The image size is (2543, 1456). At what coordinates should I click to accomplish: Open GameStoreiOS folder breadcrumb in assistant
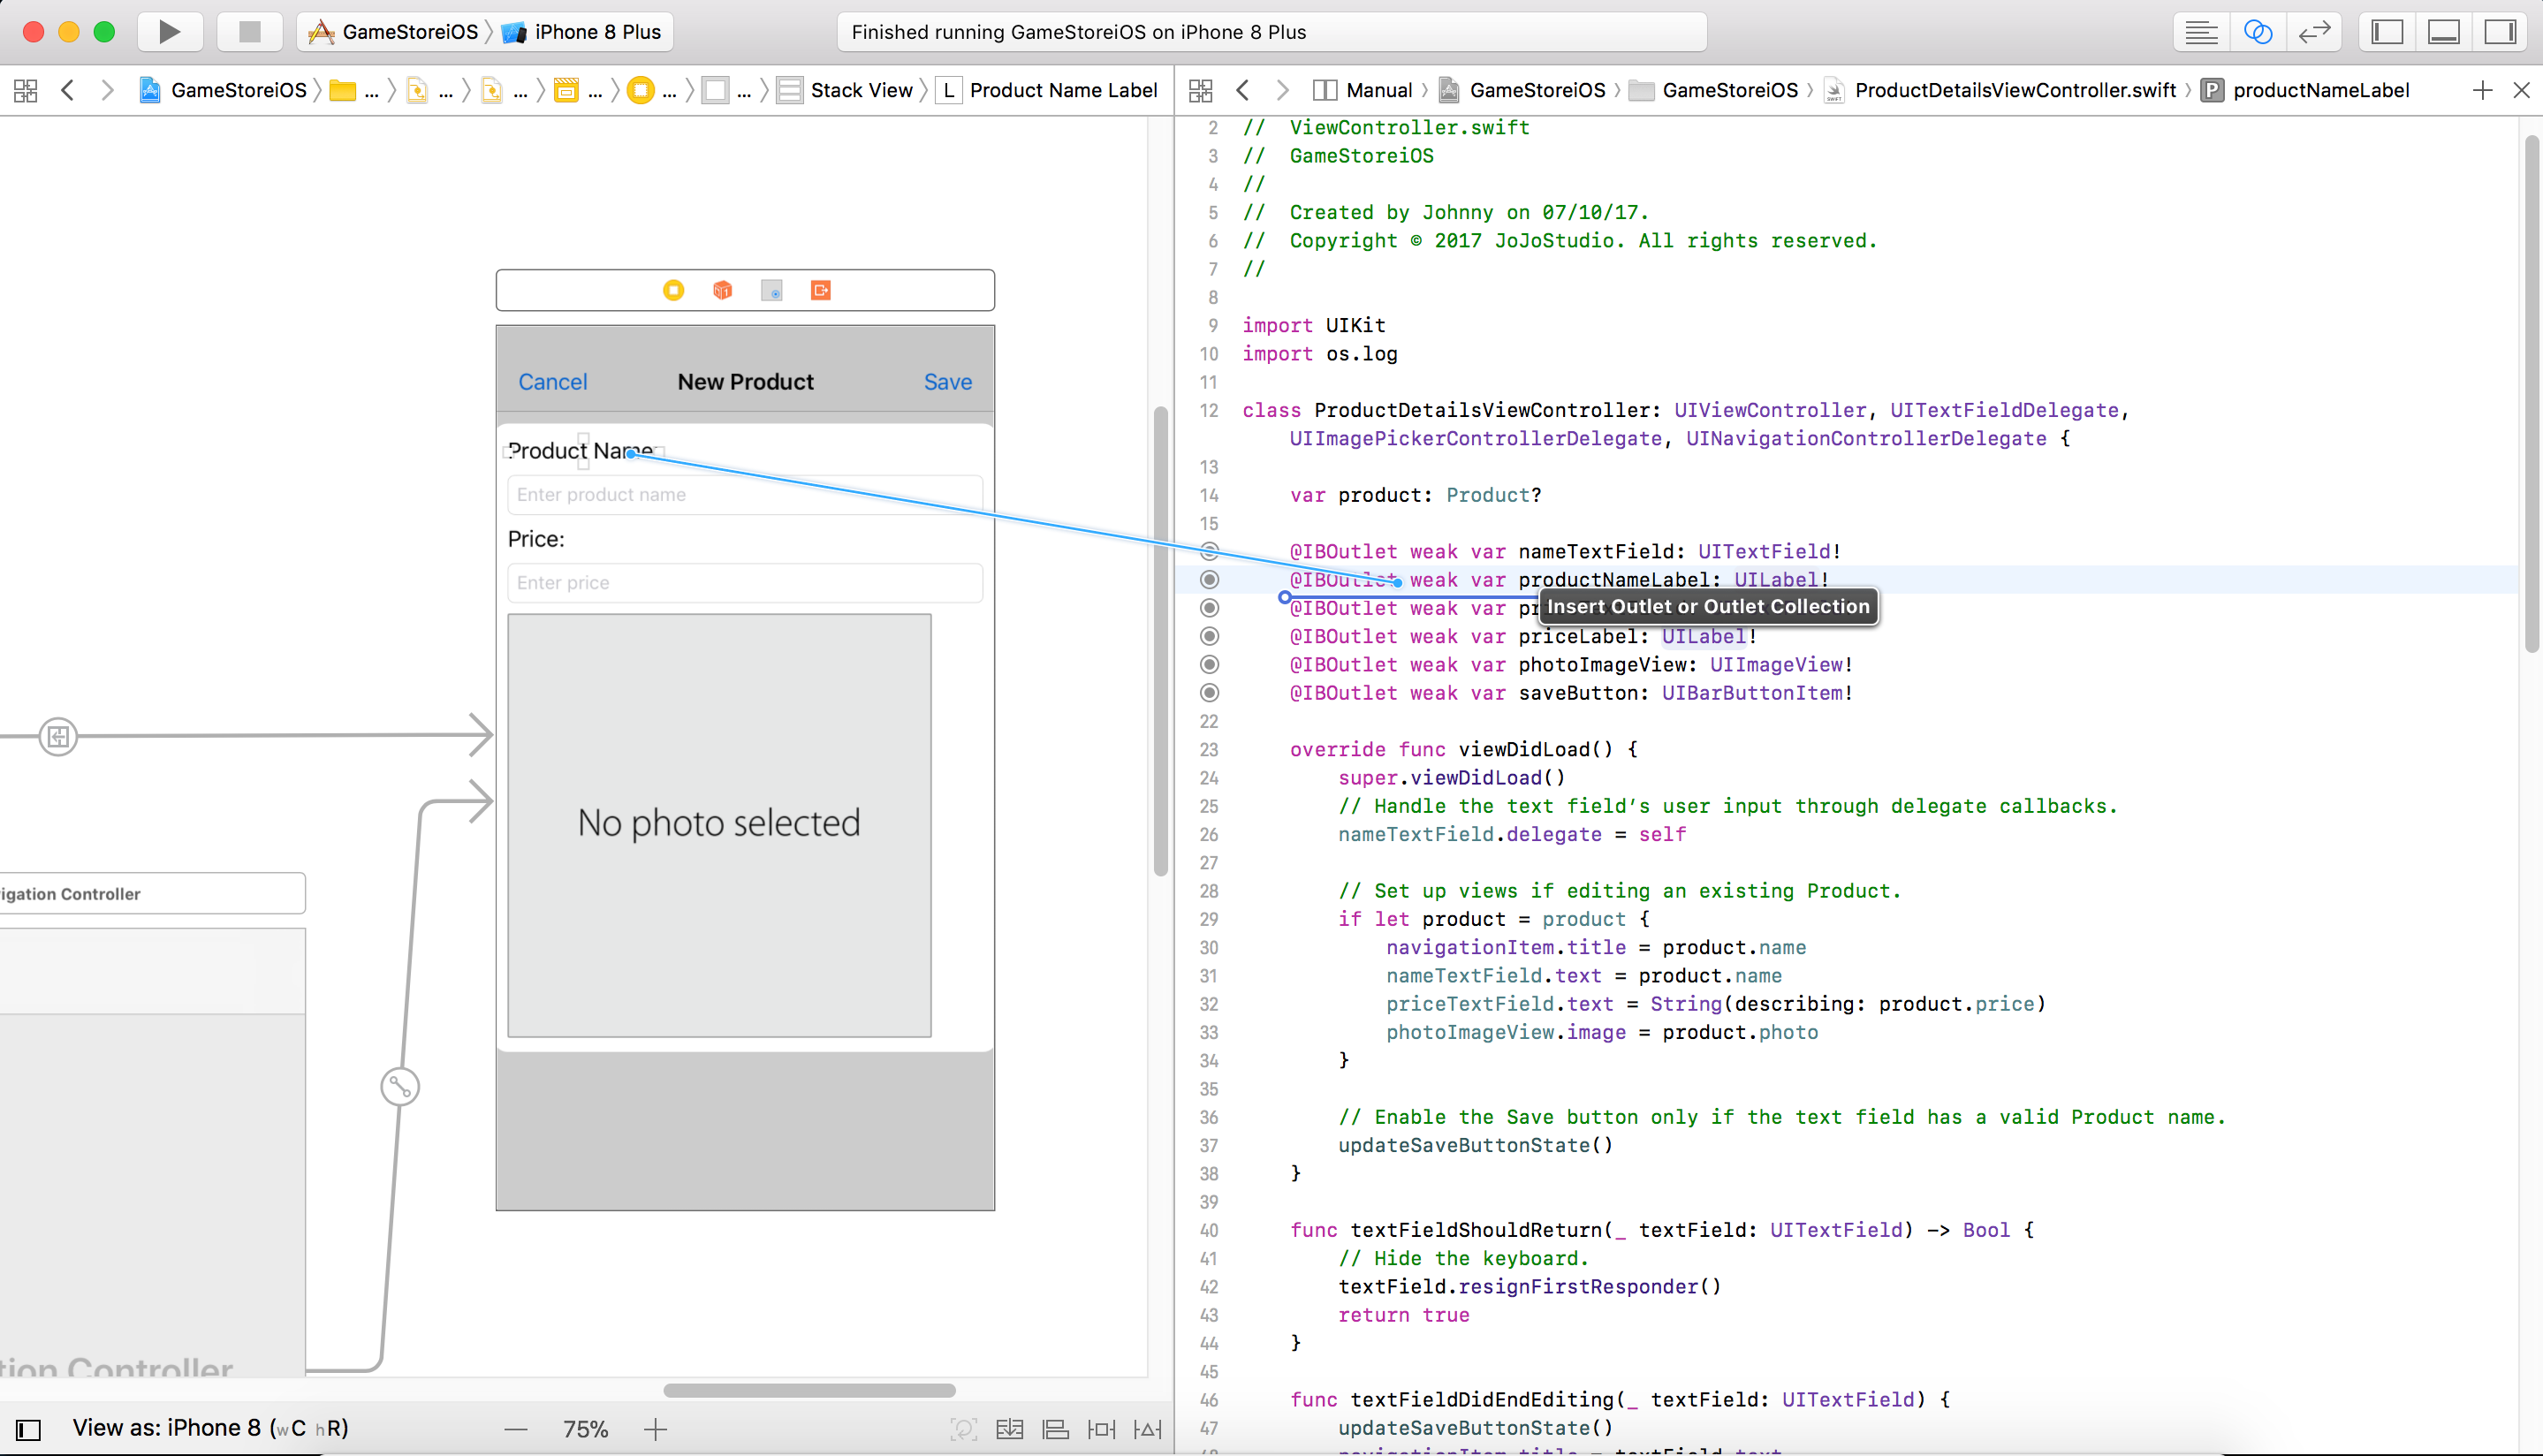point(1714,91)
